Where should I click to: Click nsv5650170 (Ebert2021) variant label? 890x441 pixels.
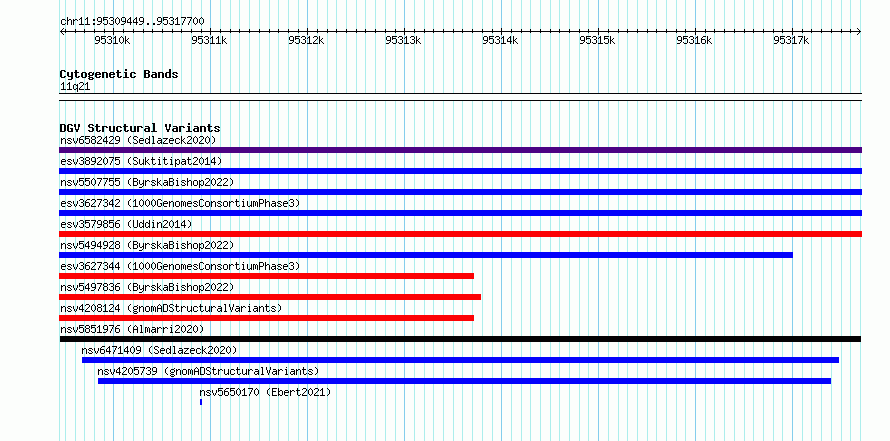[x=265, y=392]
